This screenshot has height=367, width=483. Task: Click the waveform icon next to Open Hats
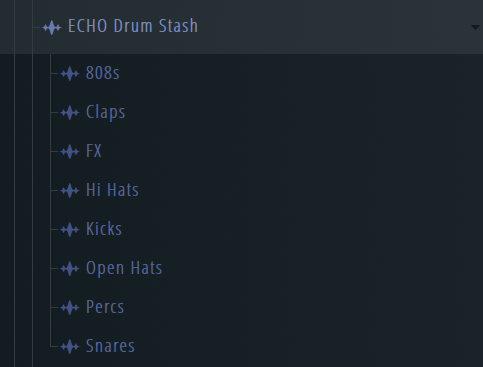pyautogui.click(x=70, y=269)
